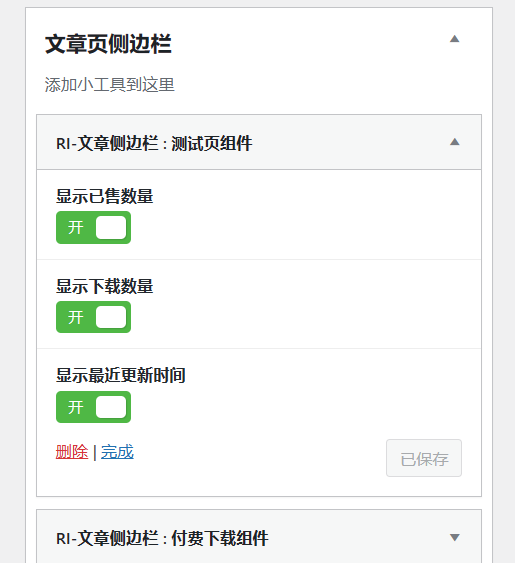This screenshot has width=515, height=563.
Task: Click the white knob on 显示已售数量 switch
Action: (x=111, y=227)
